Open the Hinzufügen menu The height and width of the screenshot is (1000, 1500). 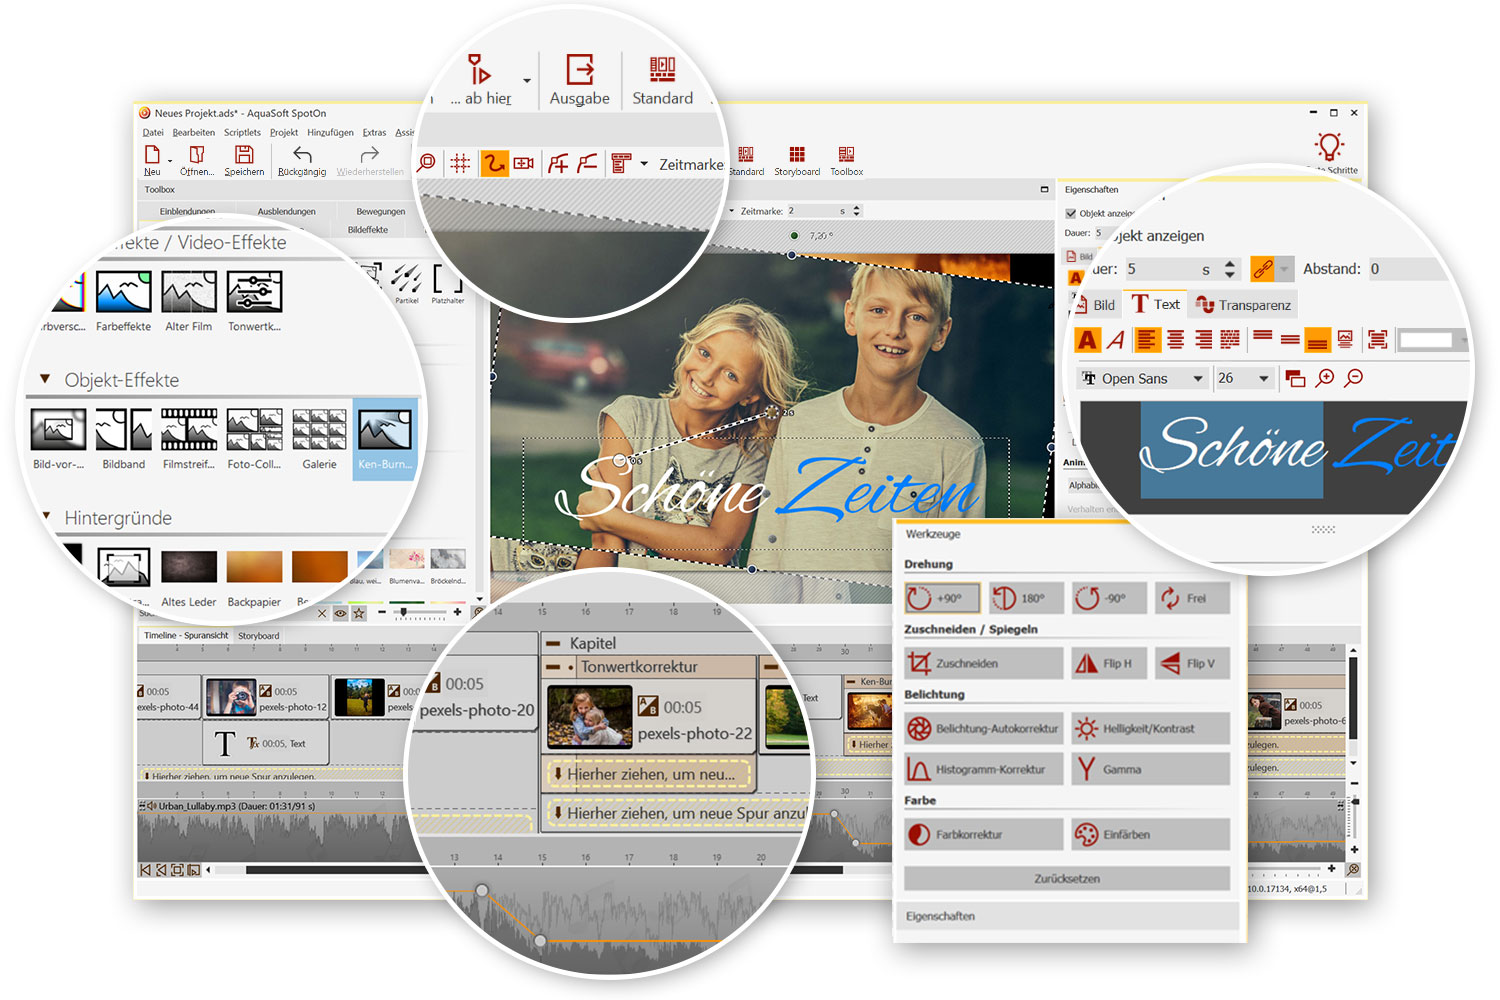330,132
